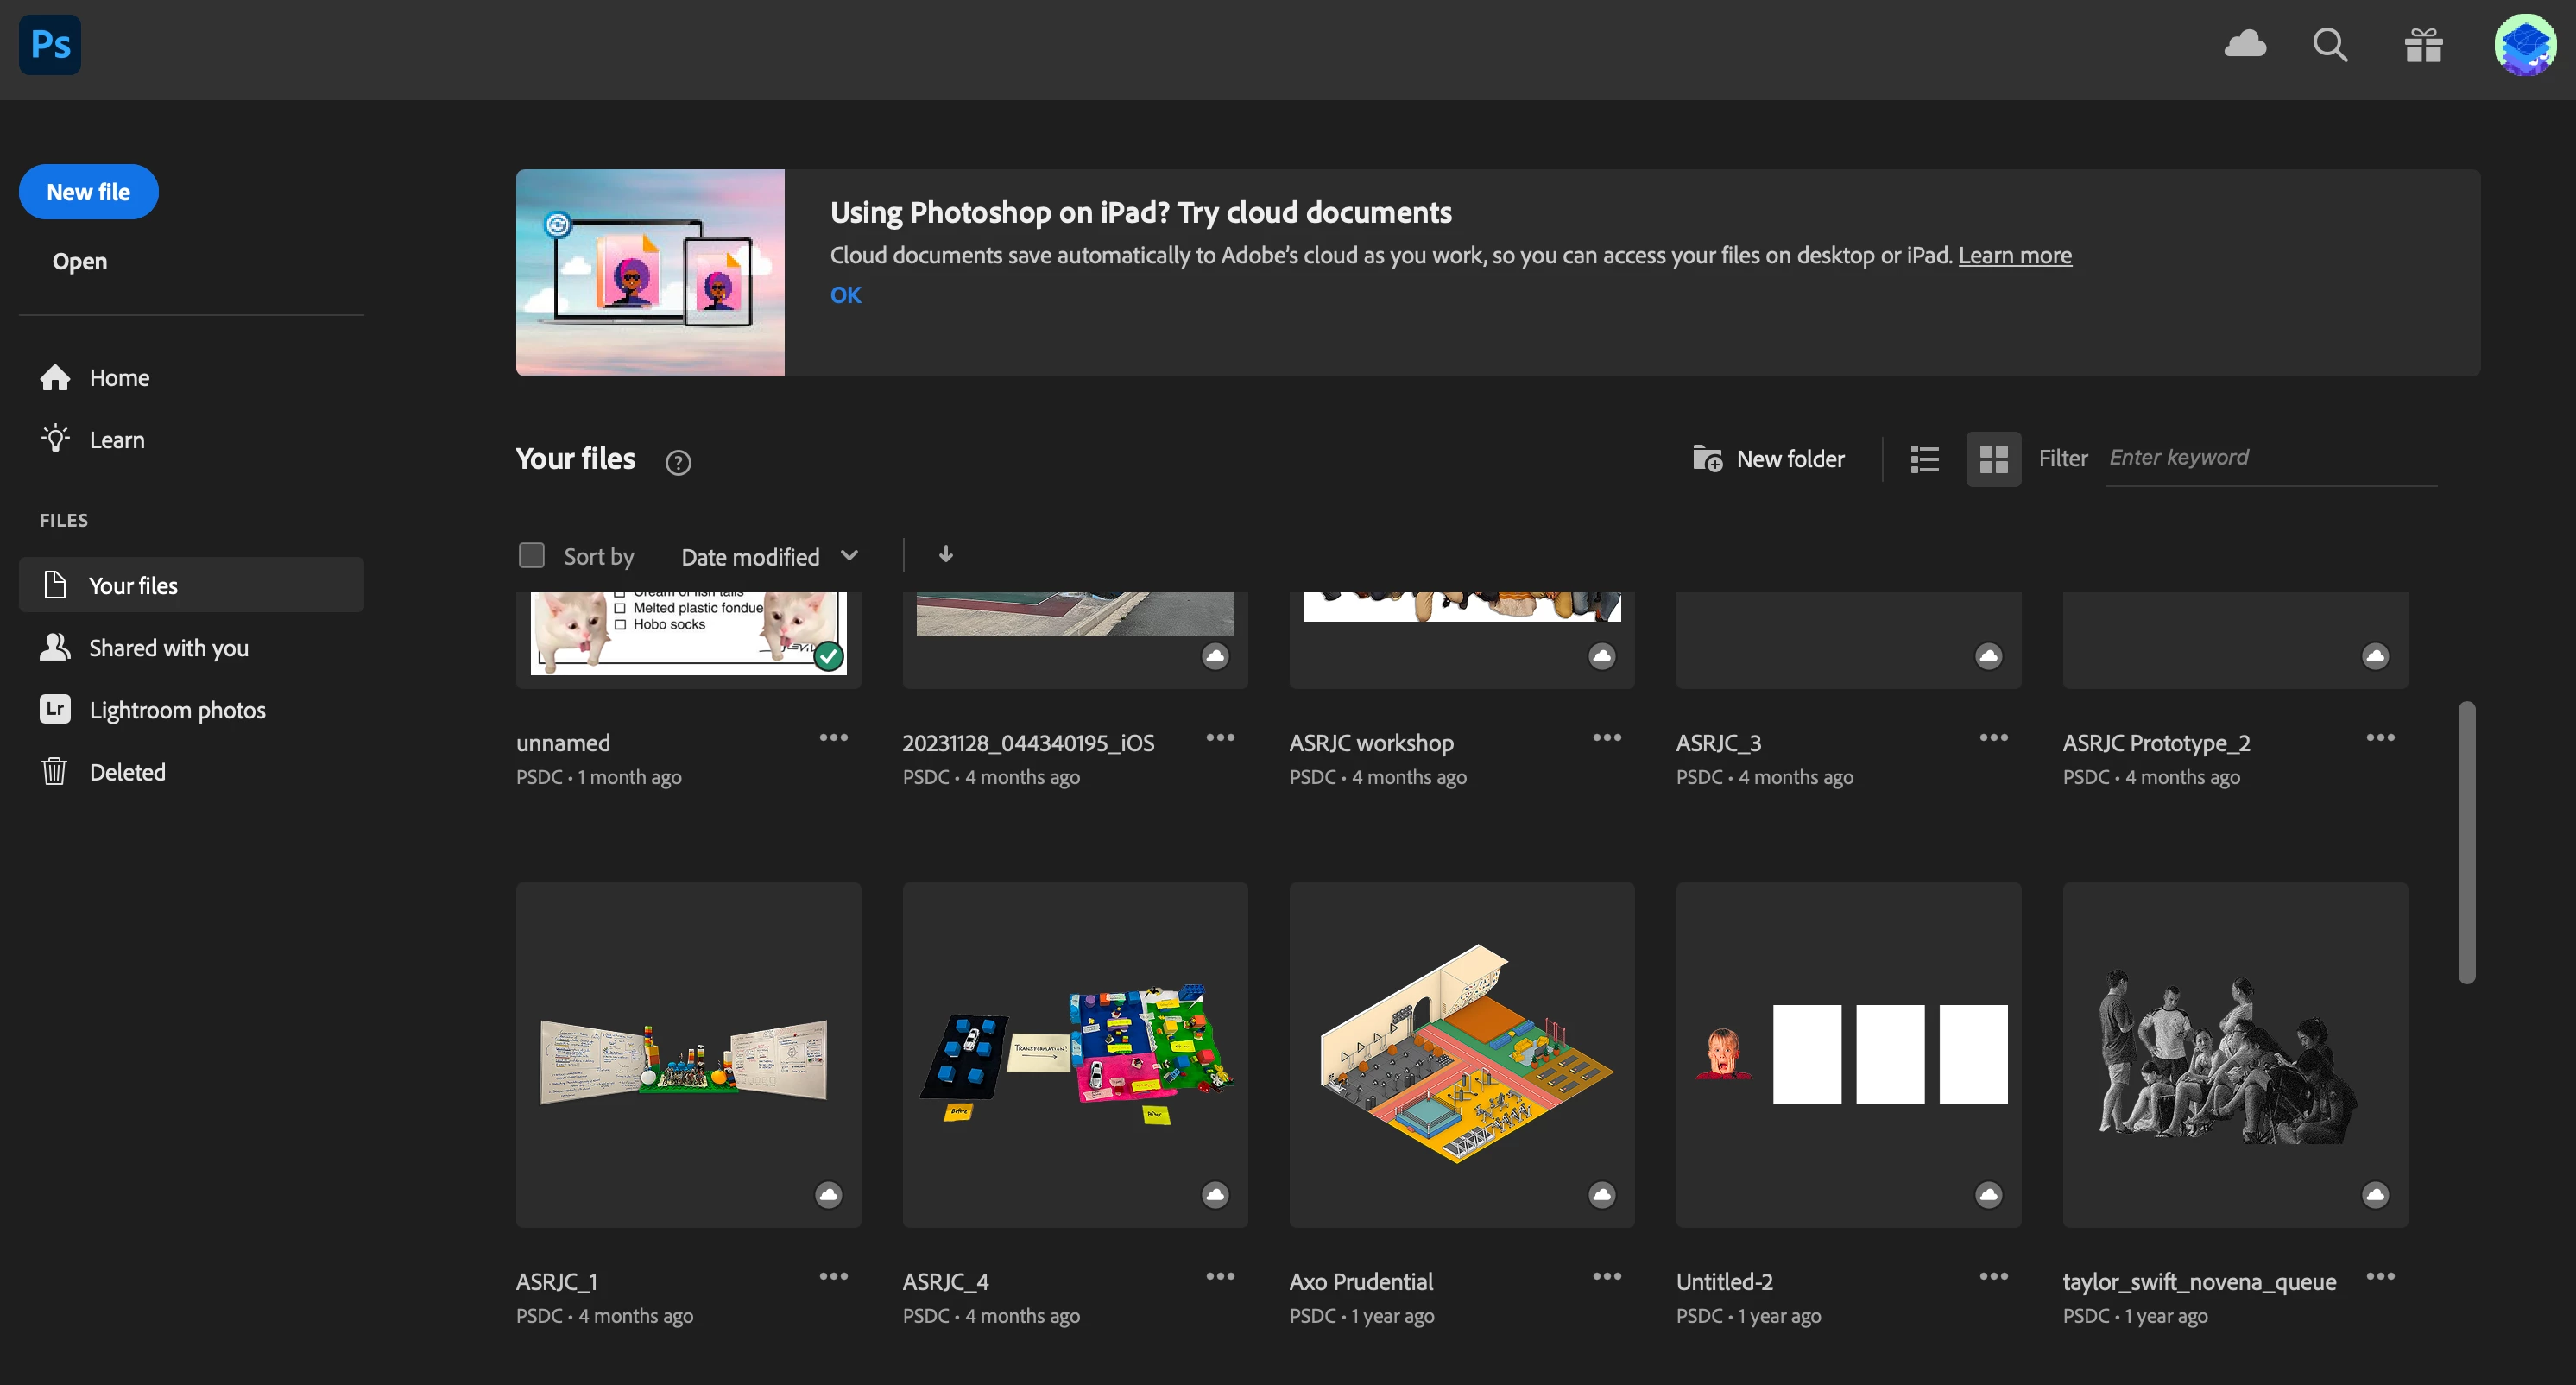Open the taylor_swift_novena_queue thumbnail

click(x=2234, y=1054)
